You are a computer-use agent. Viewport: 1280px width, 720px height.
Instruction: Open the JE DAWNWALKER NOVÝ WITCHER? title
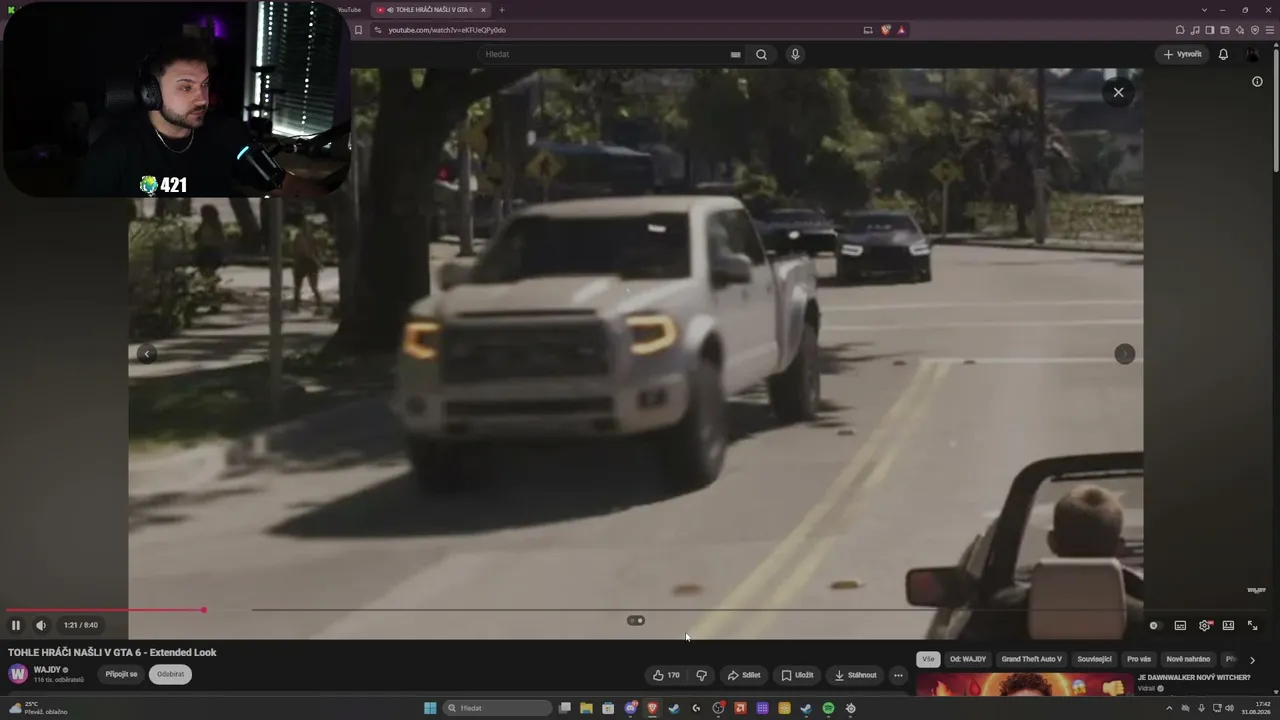(1194, 678)
